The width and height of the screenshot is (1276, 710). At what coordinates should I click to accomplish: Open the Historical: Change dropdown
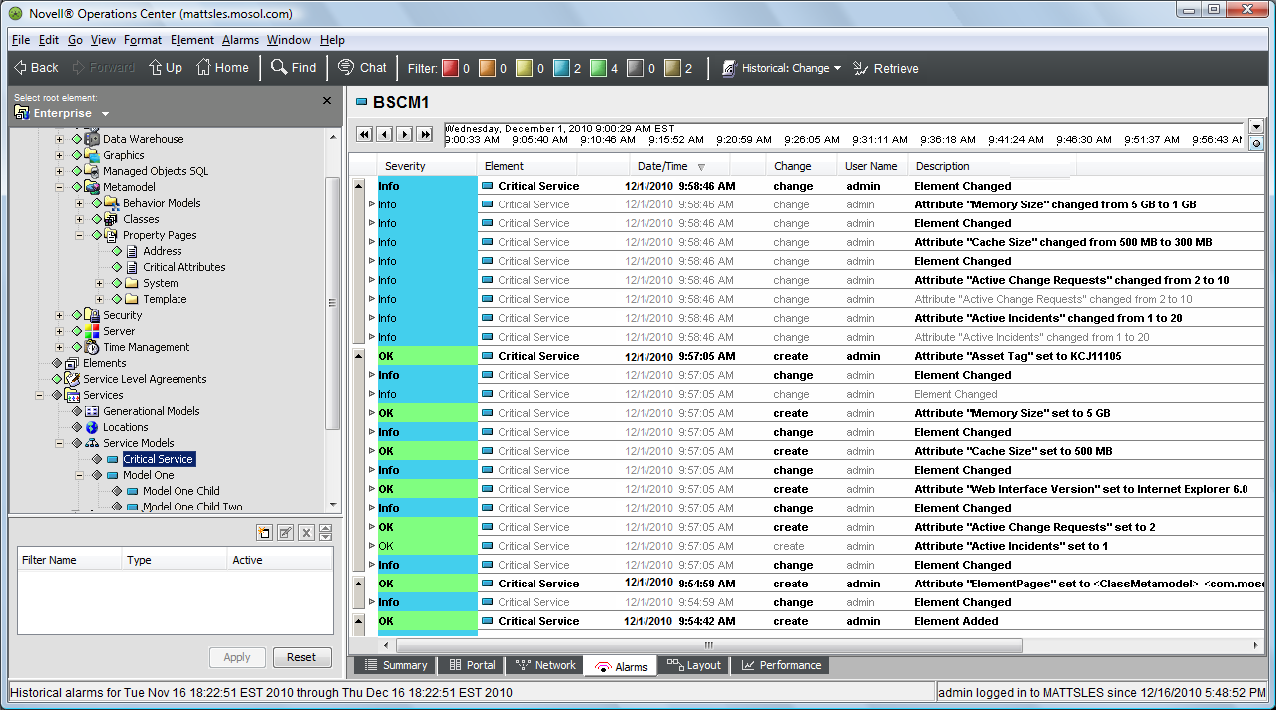781,68
